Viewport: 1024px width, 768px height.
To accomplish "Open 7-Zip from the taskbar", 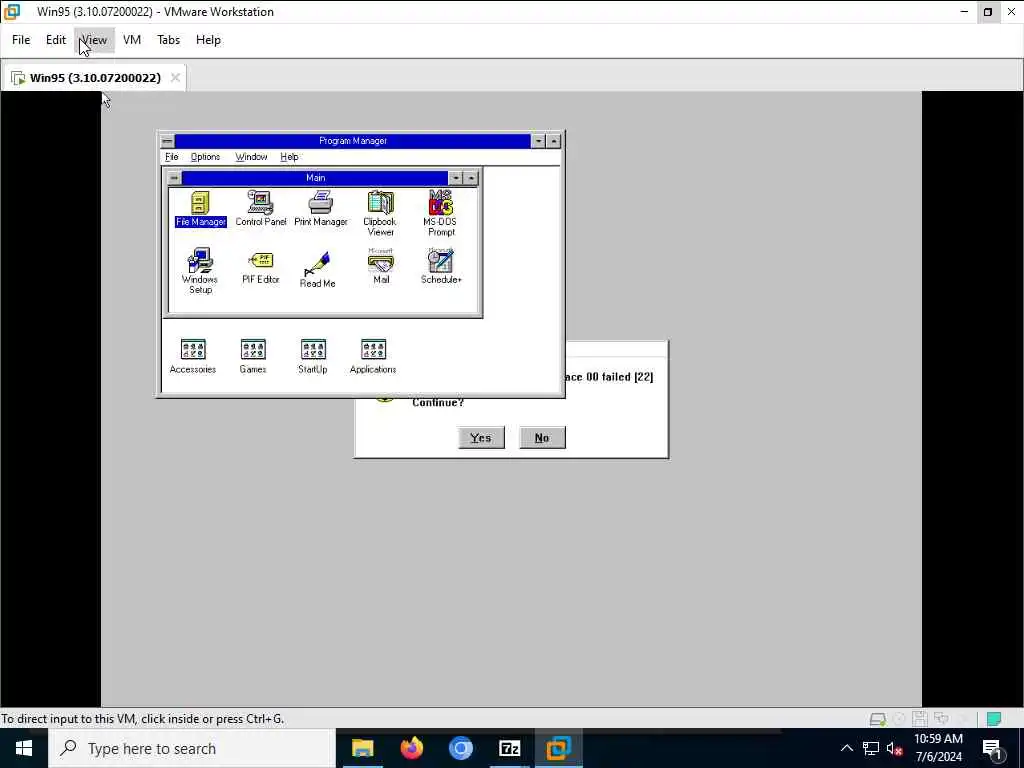I will pos(509,748).
